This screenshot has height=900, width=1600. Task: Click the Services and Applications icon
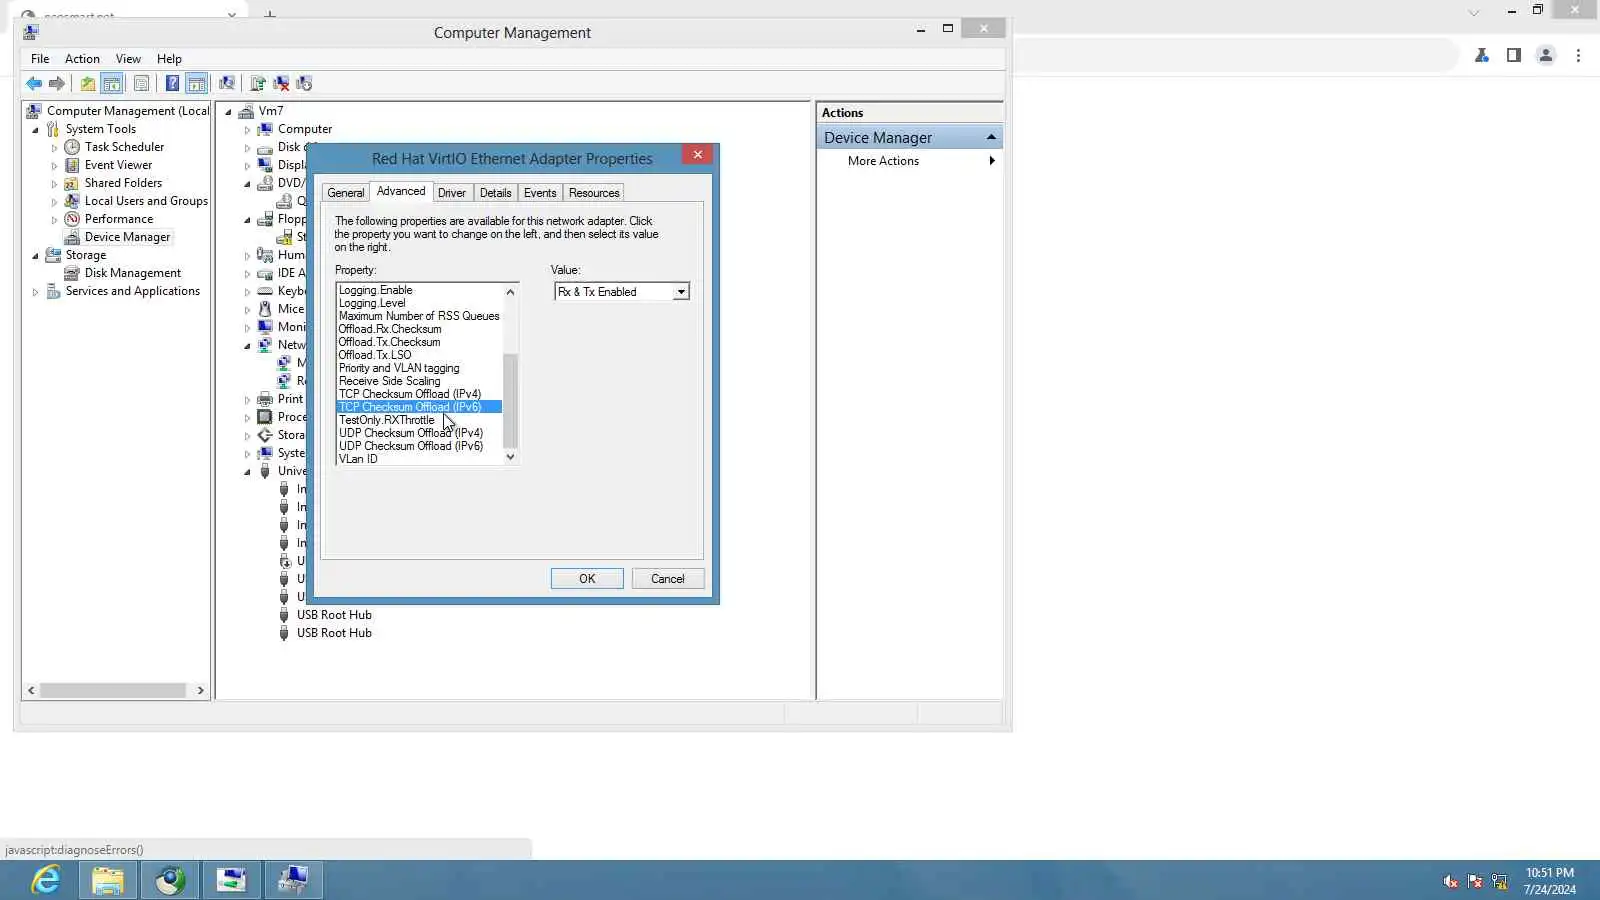click(x=53, y=291)
